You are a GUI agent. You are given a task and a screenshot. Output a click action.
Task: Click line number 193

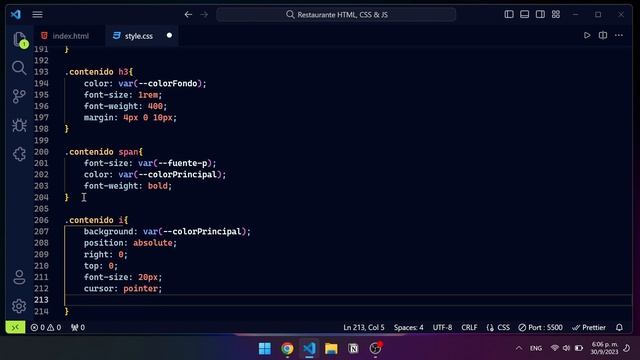[x=41, y=72]
